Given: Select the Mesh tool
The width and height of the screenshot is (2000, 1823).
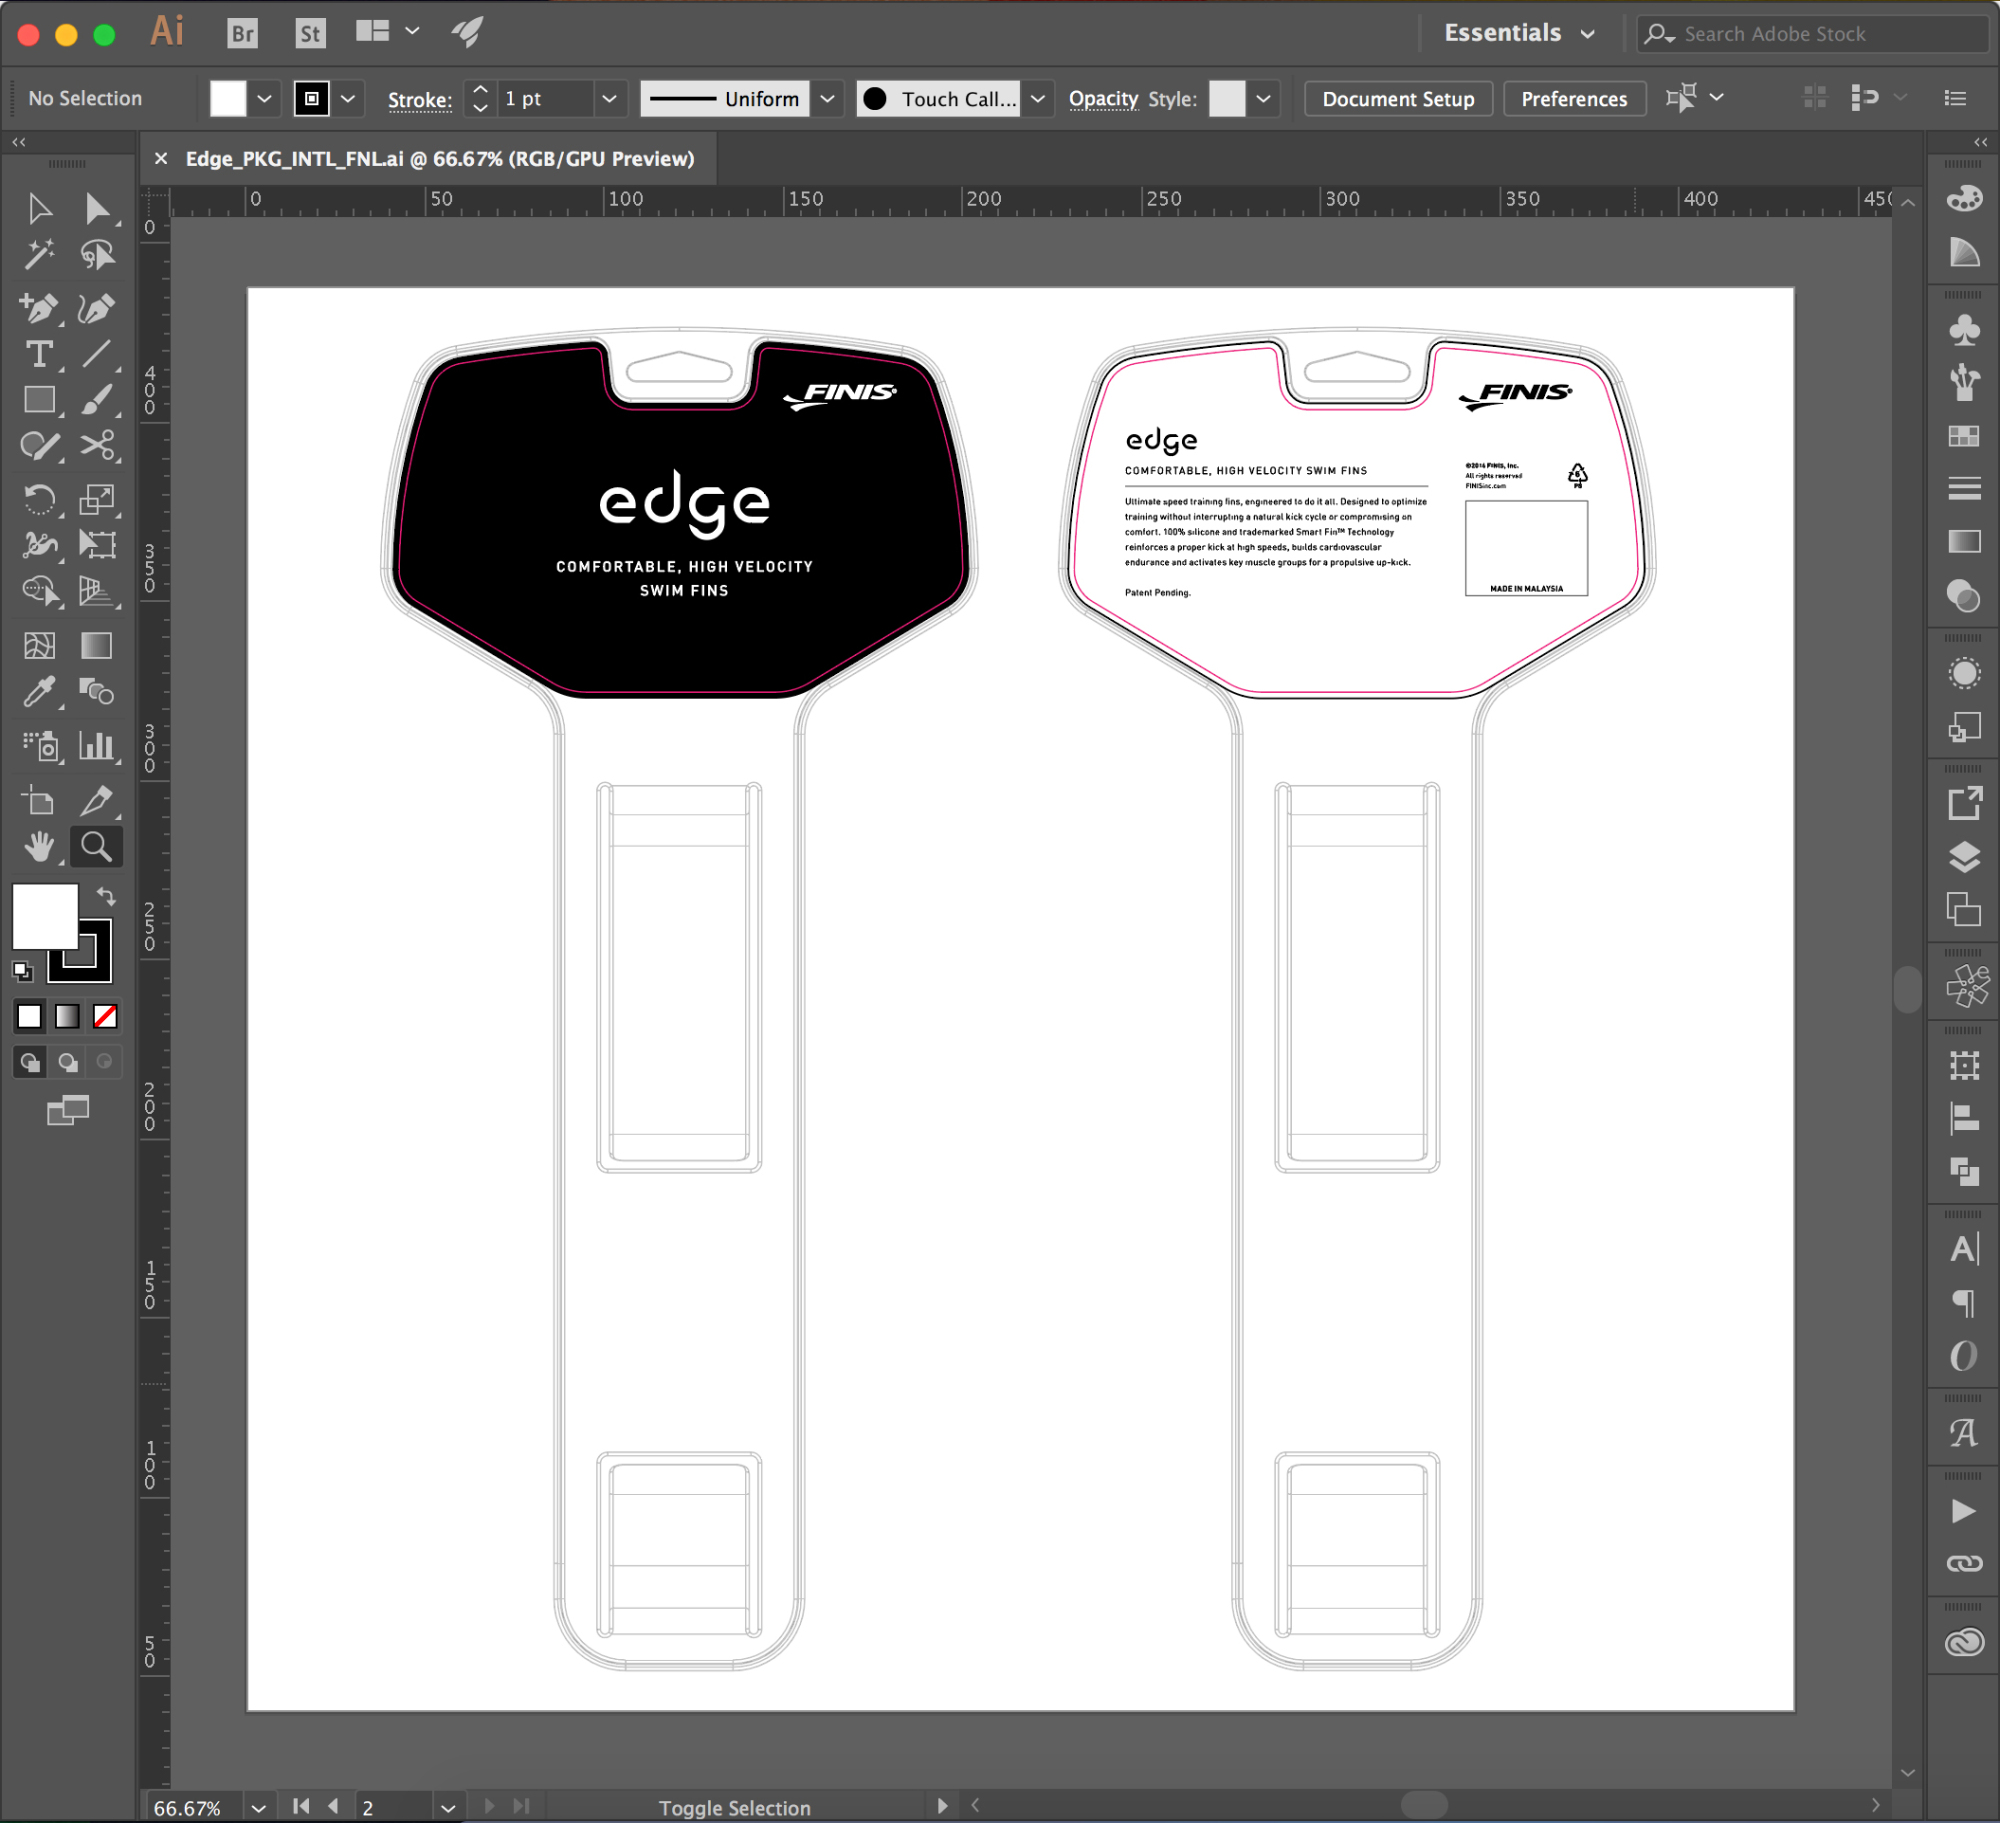Looking at the screenshot, I should click(39, 645).
